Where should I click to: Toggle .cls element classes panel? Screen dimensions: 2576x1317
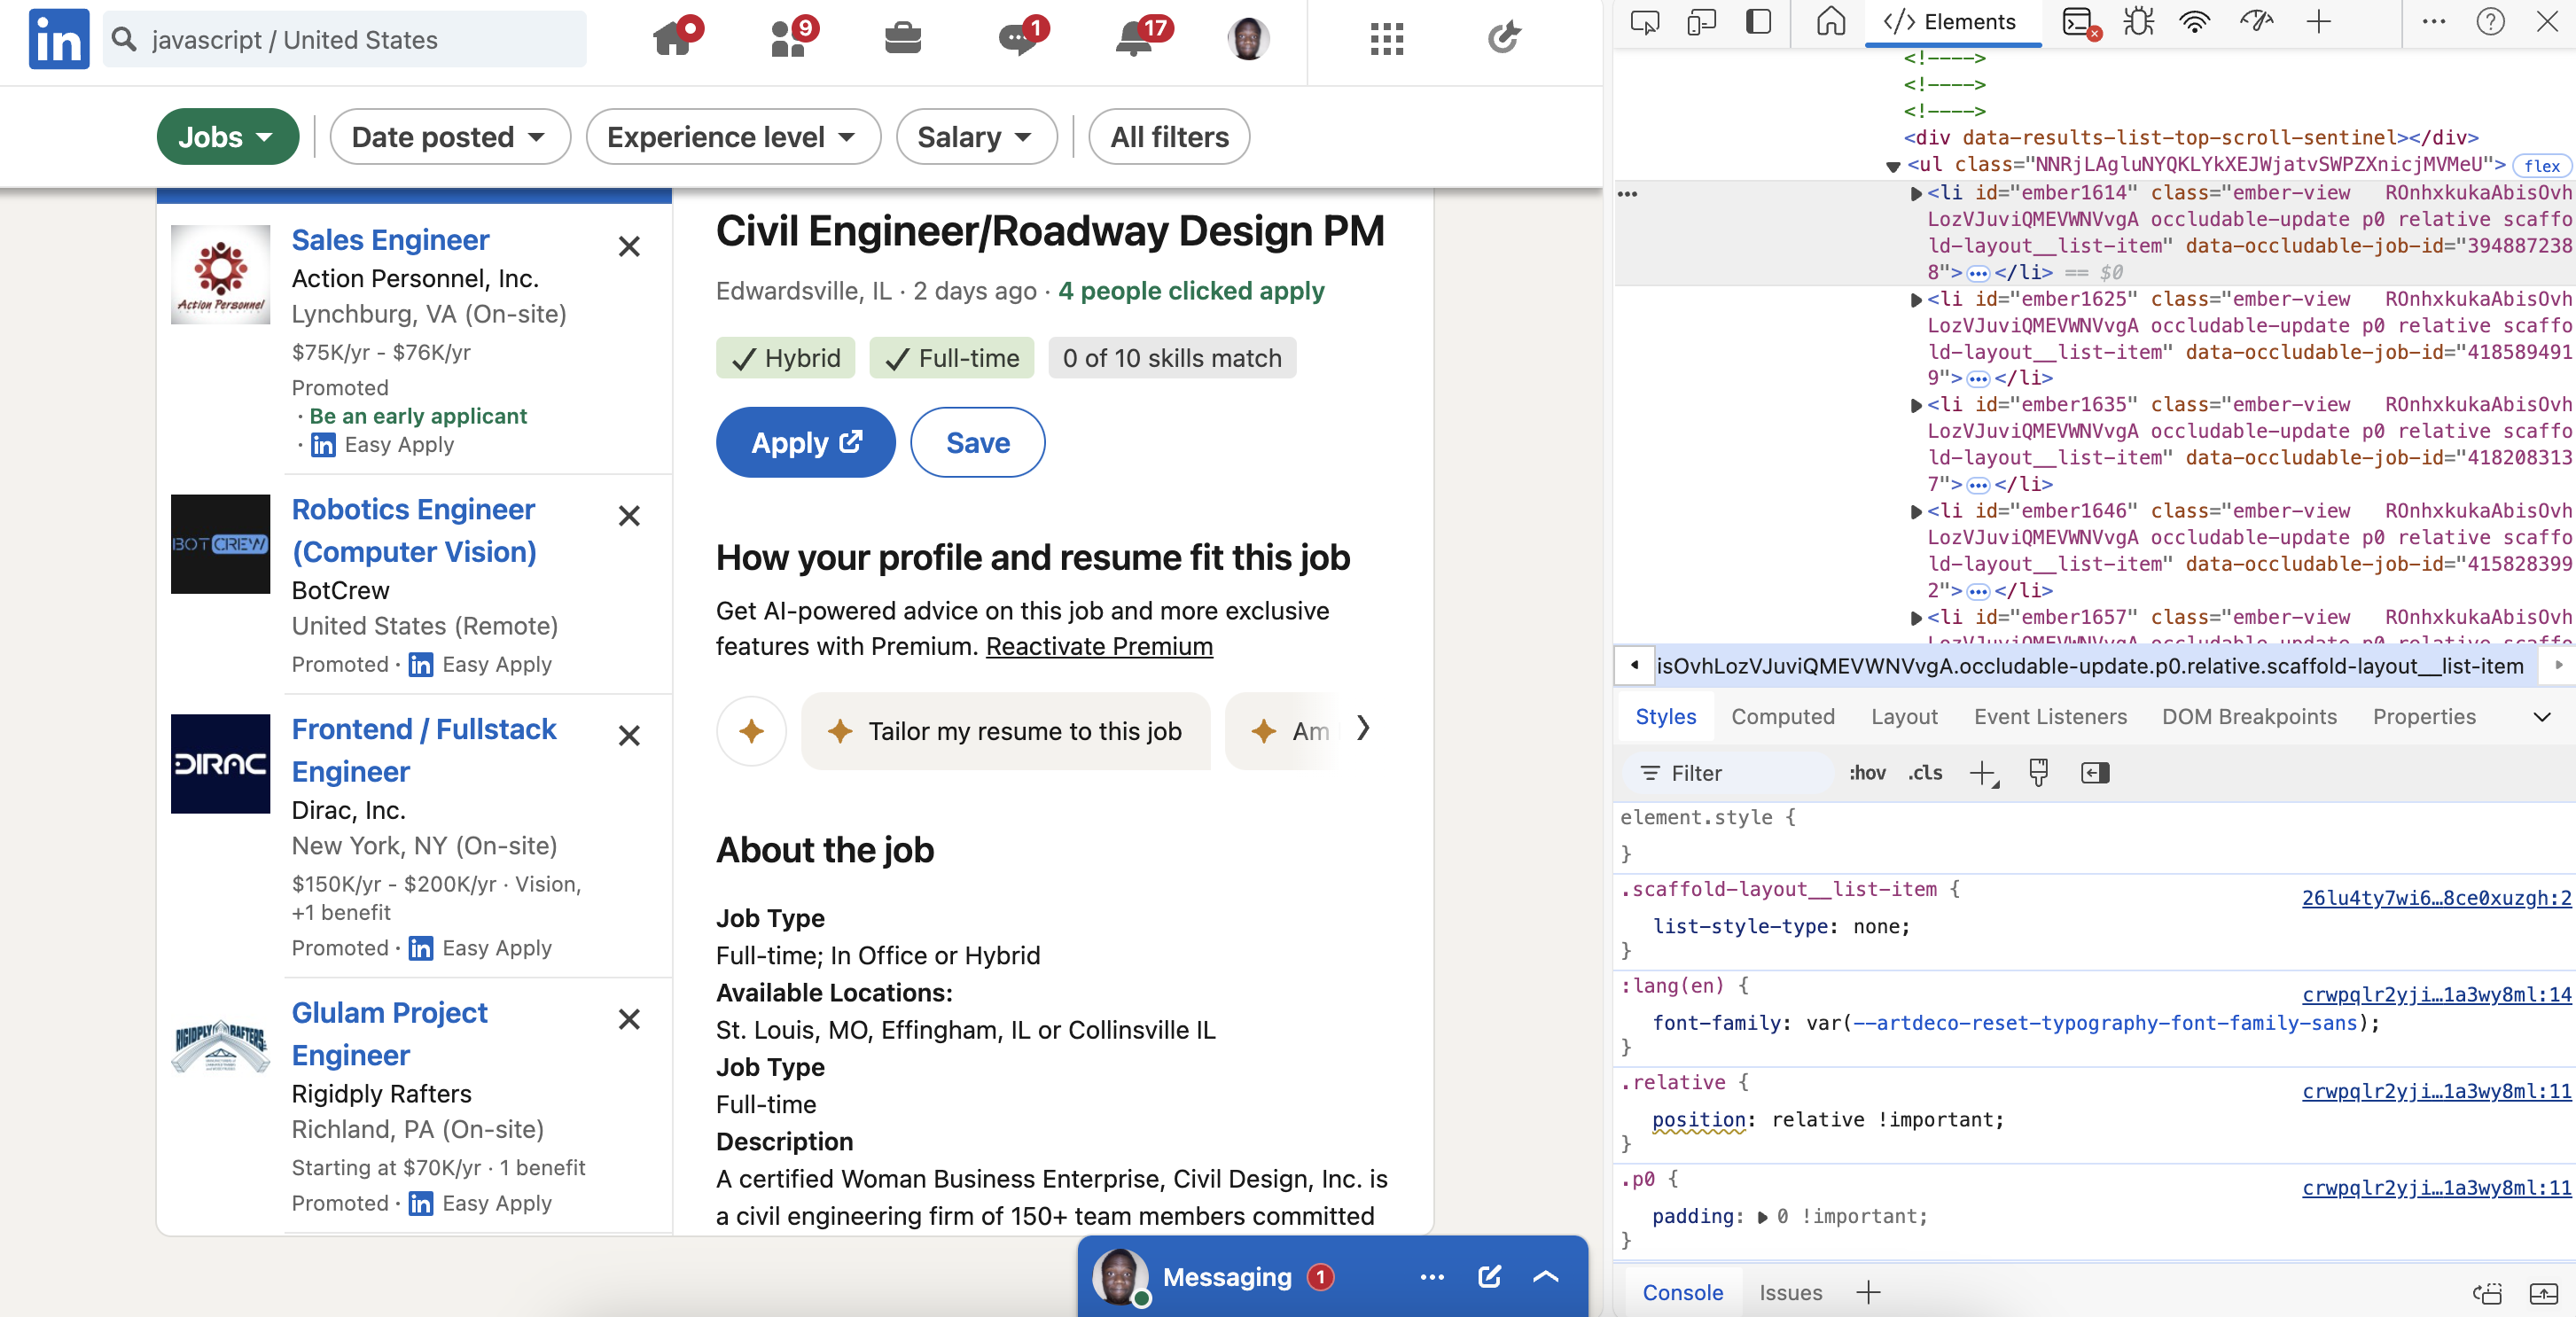coord(1925,773)
